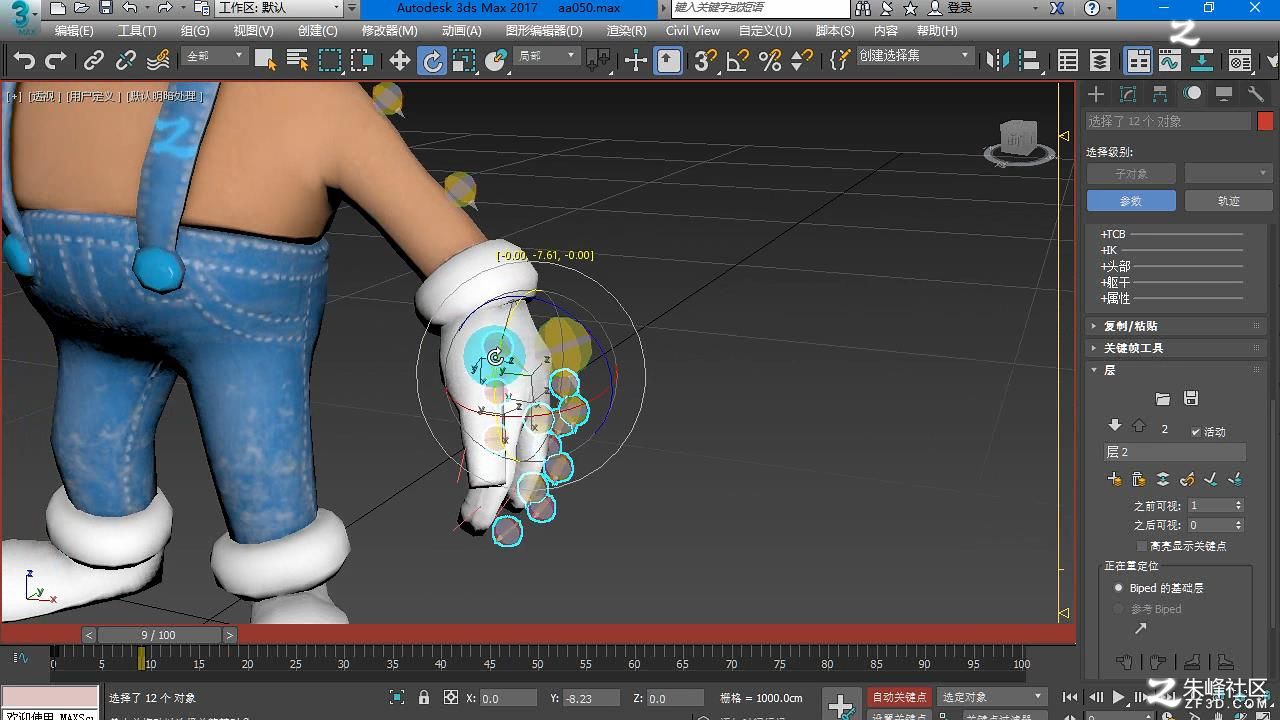Click the '层 2' layer name field
Image resolution: width=1280 pixels, height=720 pixels.
click(1174, 452)
